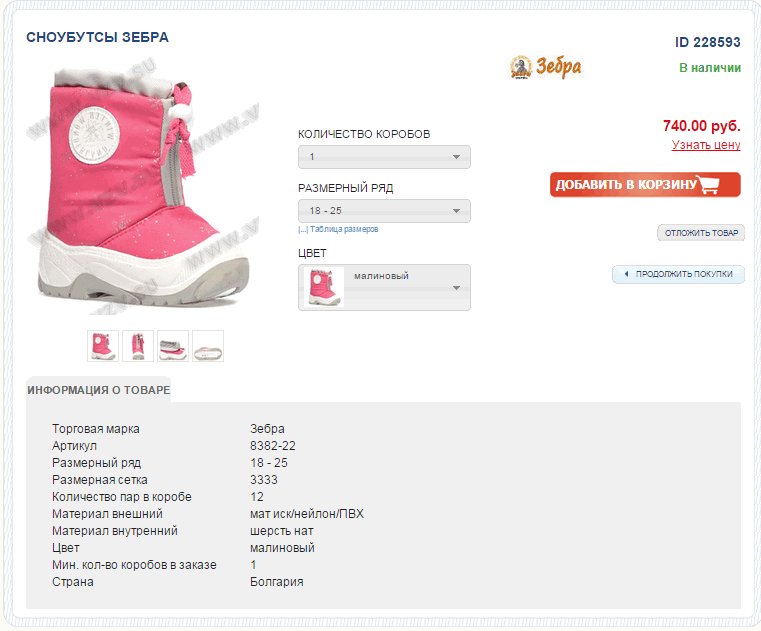Expand the КОЛИЧЕСТВО КОРОБОВ dropdown

(x=384, y=157)
